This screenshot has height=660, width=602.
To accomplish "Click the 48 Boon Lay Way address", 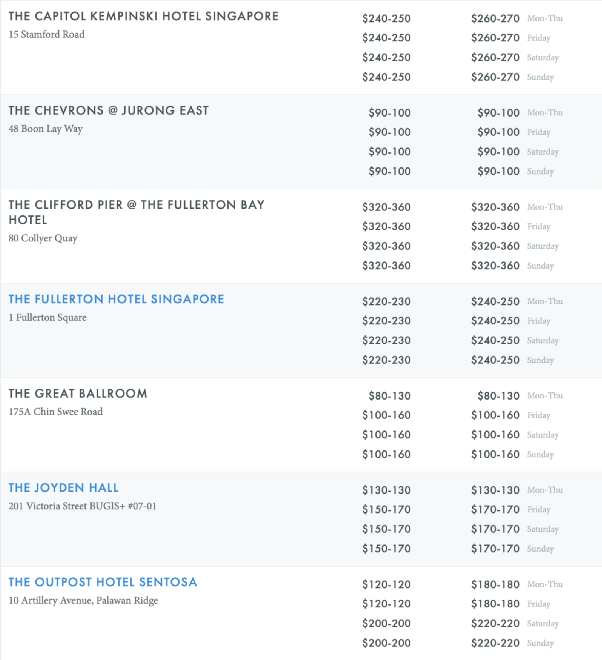I will click(x=45, y=129).
